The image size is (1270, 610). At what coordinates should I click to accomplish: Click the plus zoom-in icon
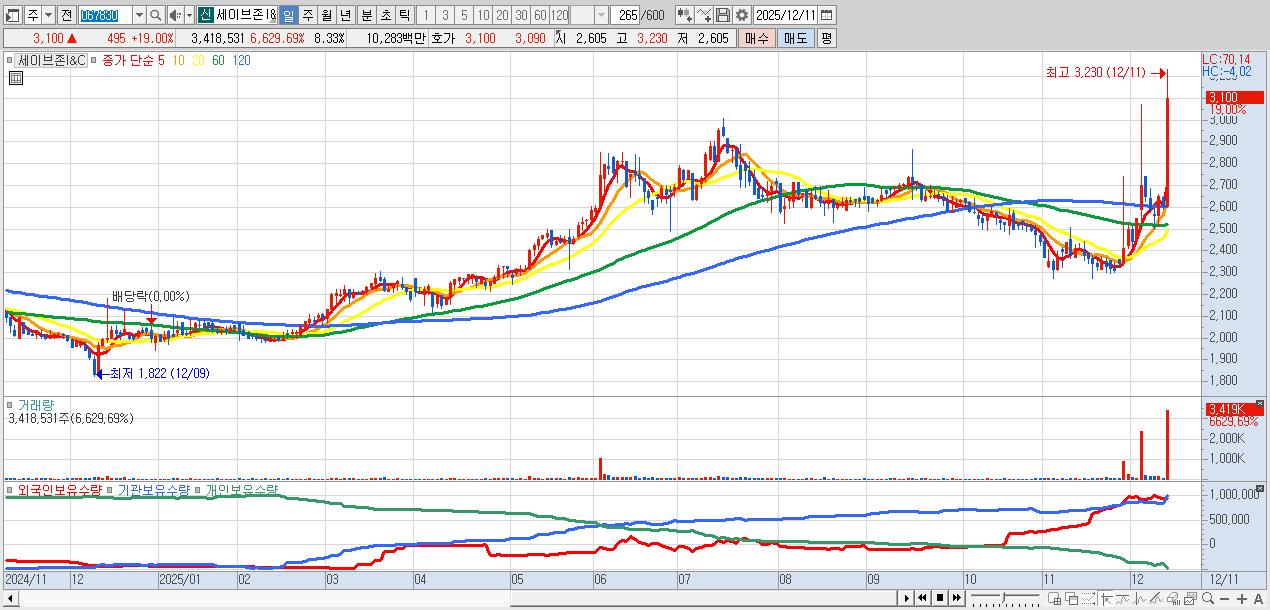[x=1242, y=598]
